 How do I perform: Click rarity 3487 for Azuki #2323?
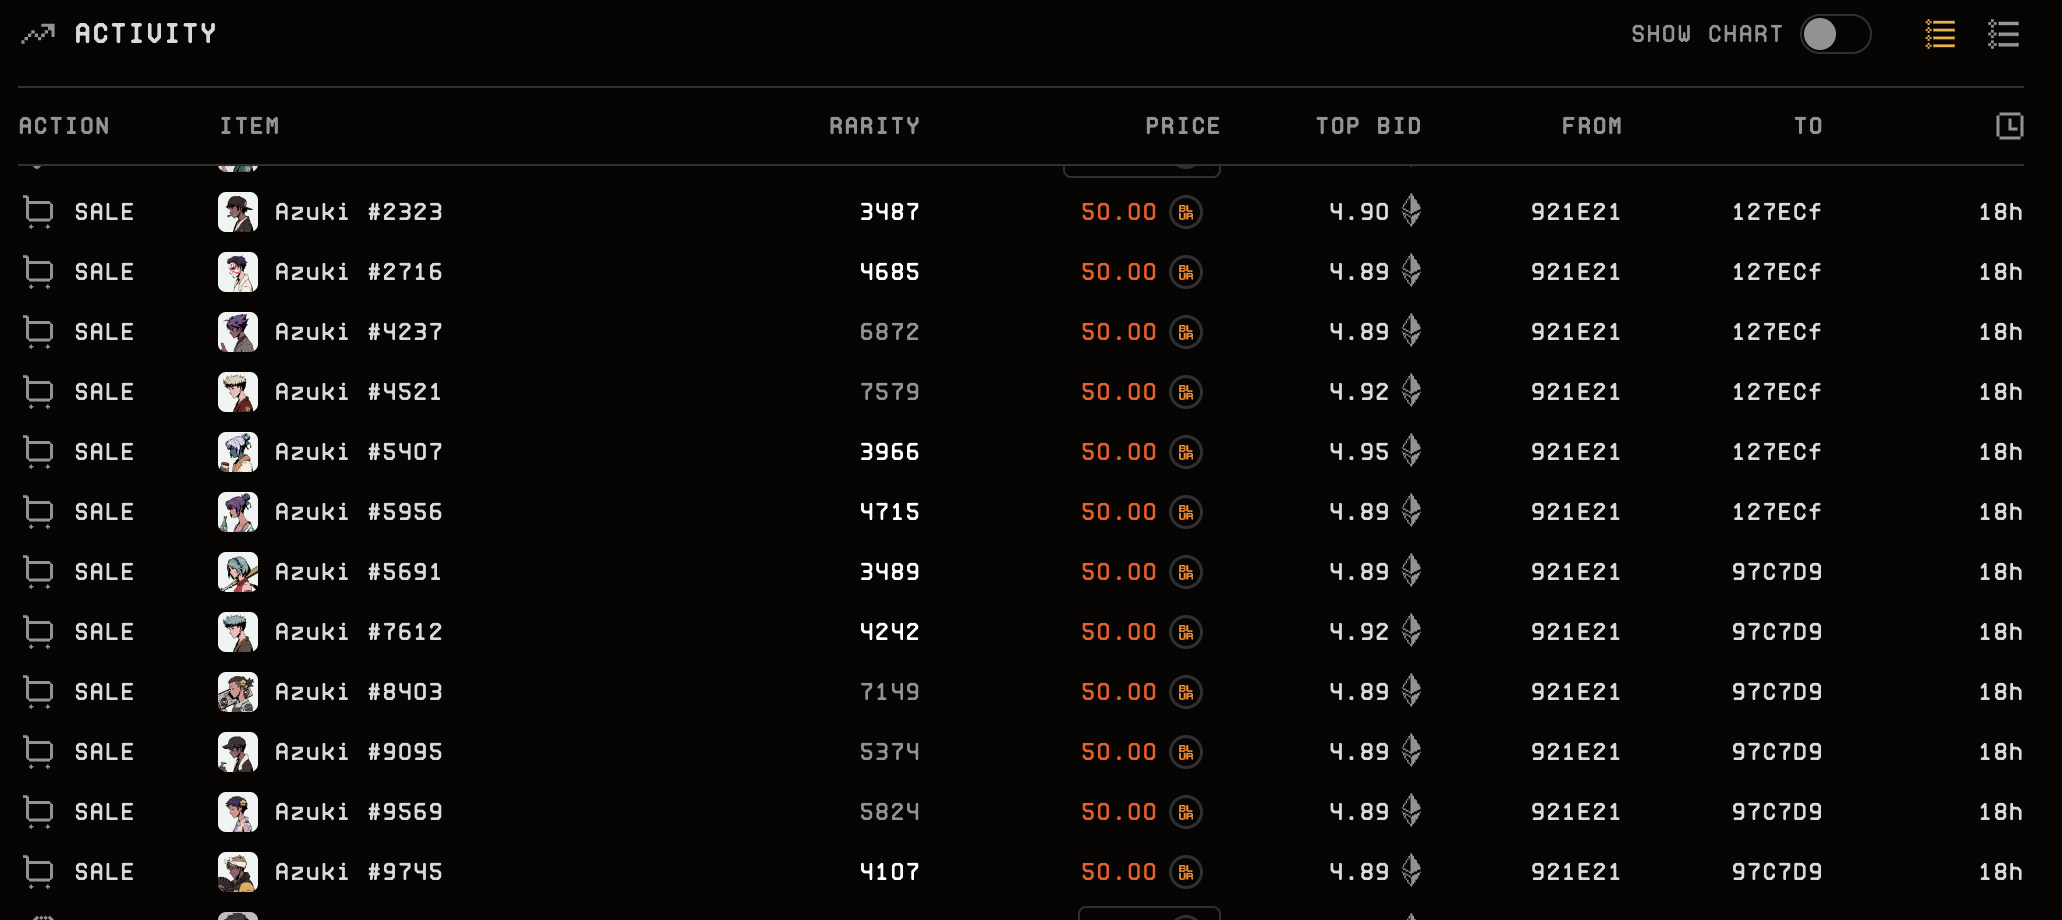(x=890, y=212)
